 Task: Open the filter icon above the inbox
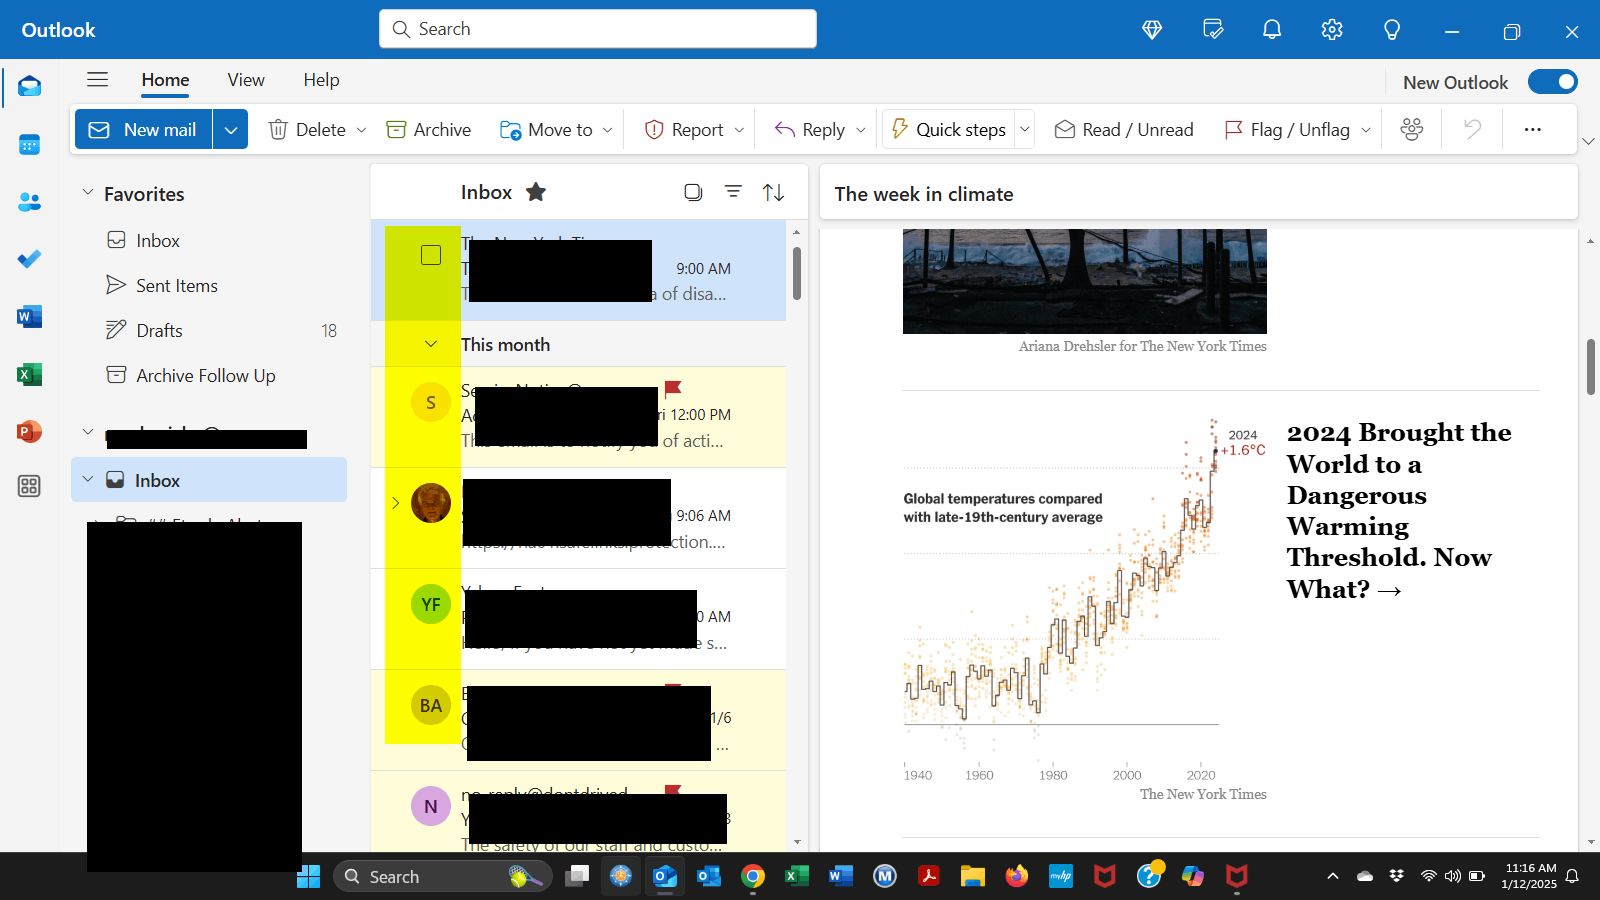point(733,192)
